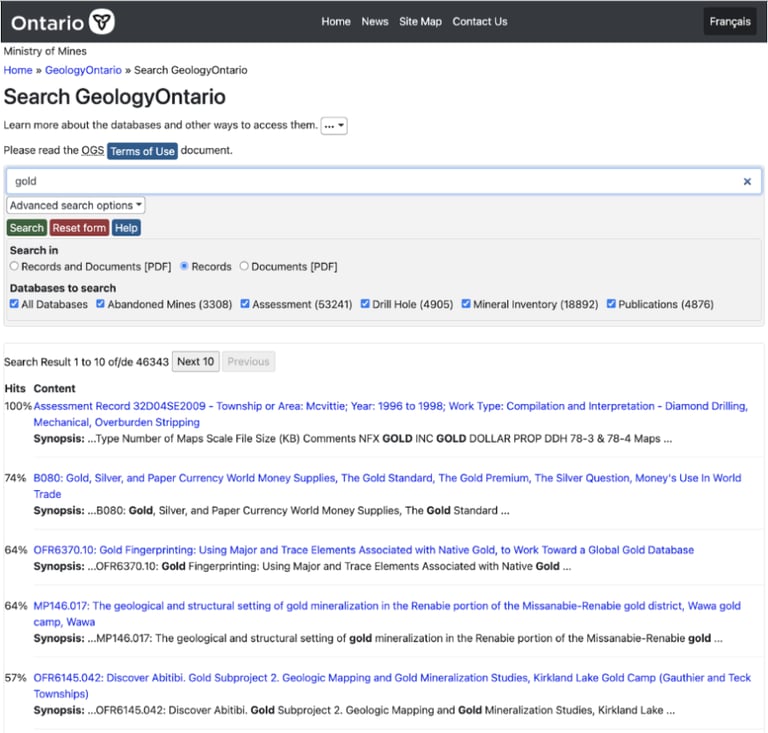Click the green Search button
Viewport: 768px width, 733px height.
pos(27,228)
